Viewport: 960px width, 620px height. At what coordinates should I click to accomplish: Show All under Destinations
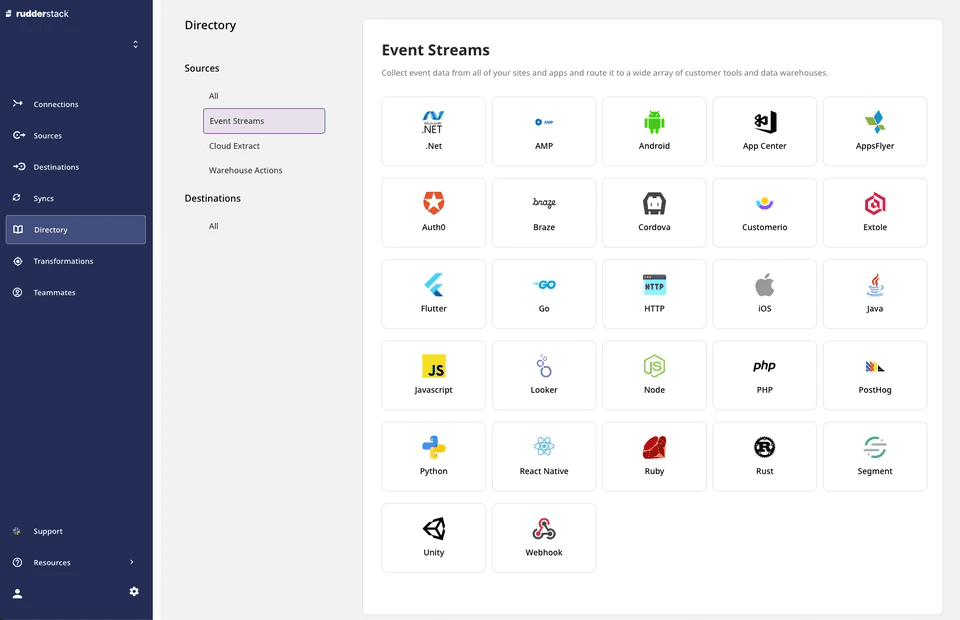213,226
